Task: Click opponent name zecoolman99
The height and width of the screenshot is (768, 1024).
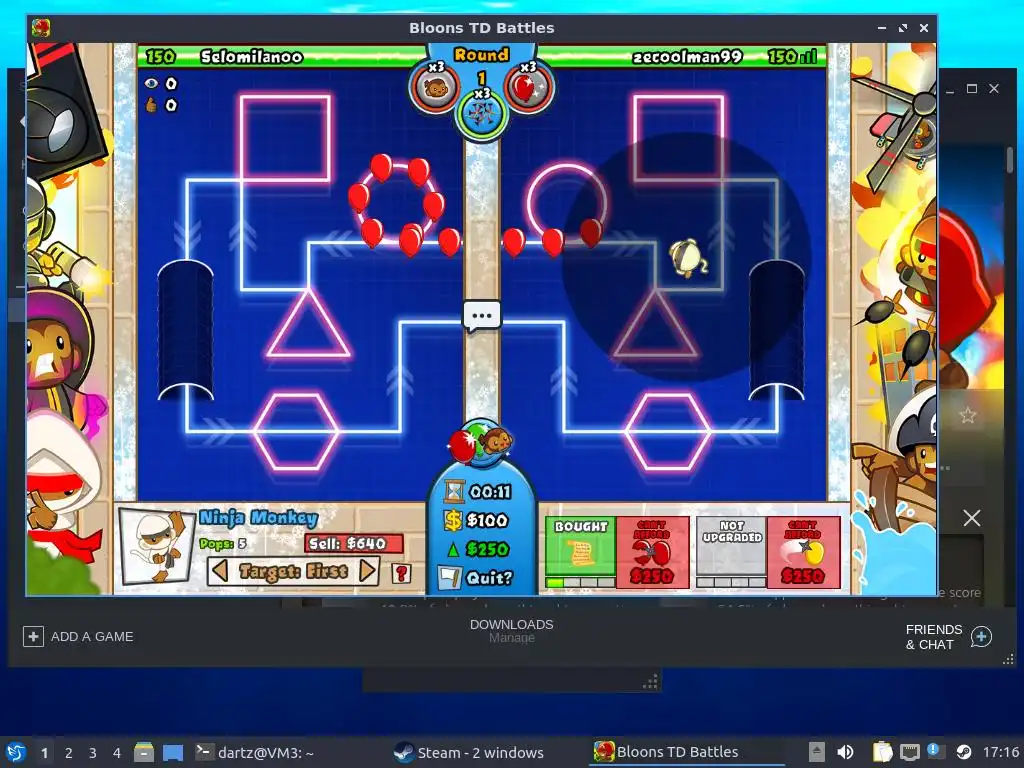Action: click(x=687, y=57)
